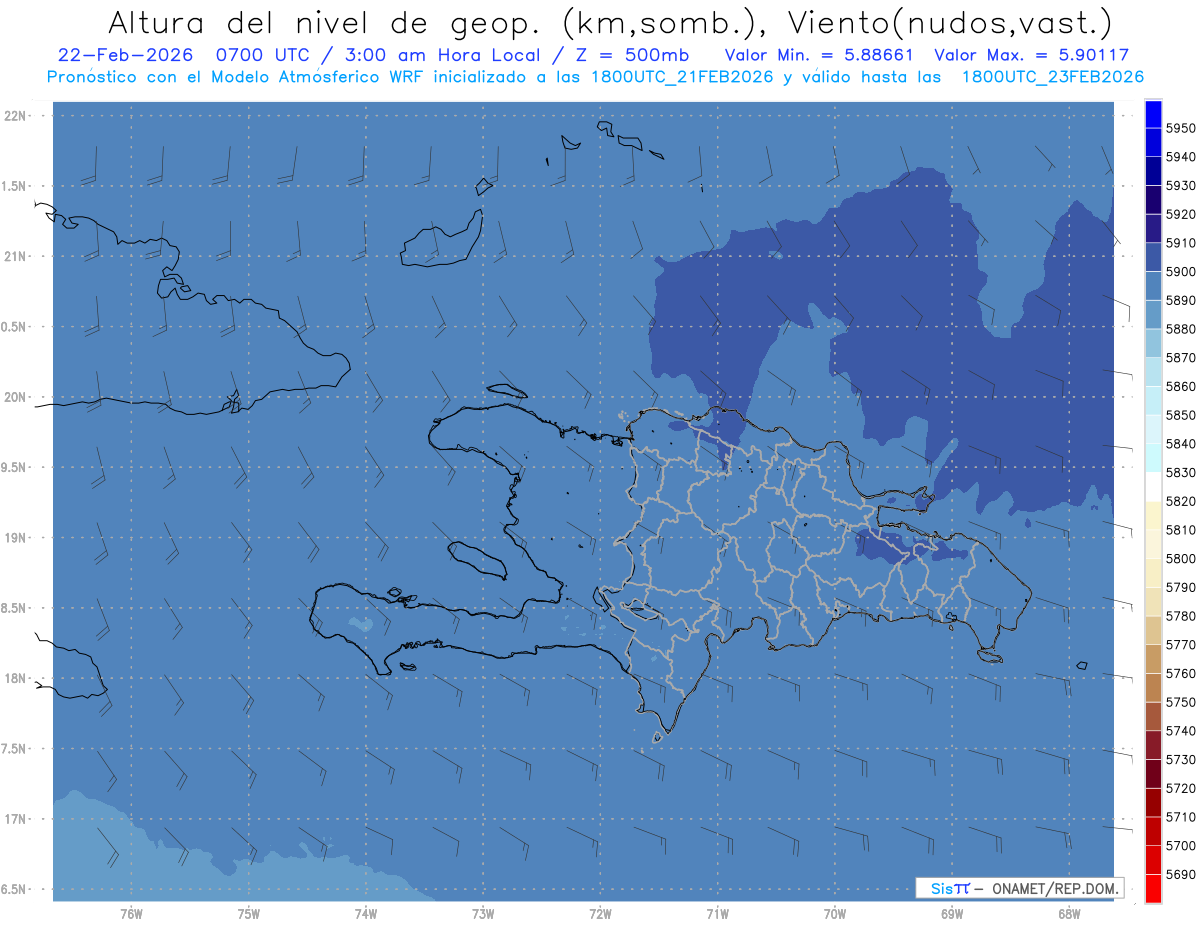Screen dimensions: 1200x927
Task: Click the '20N' latitude label
Action: pos(14,397)
